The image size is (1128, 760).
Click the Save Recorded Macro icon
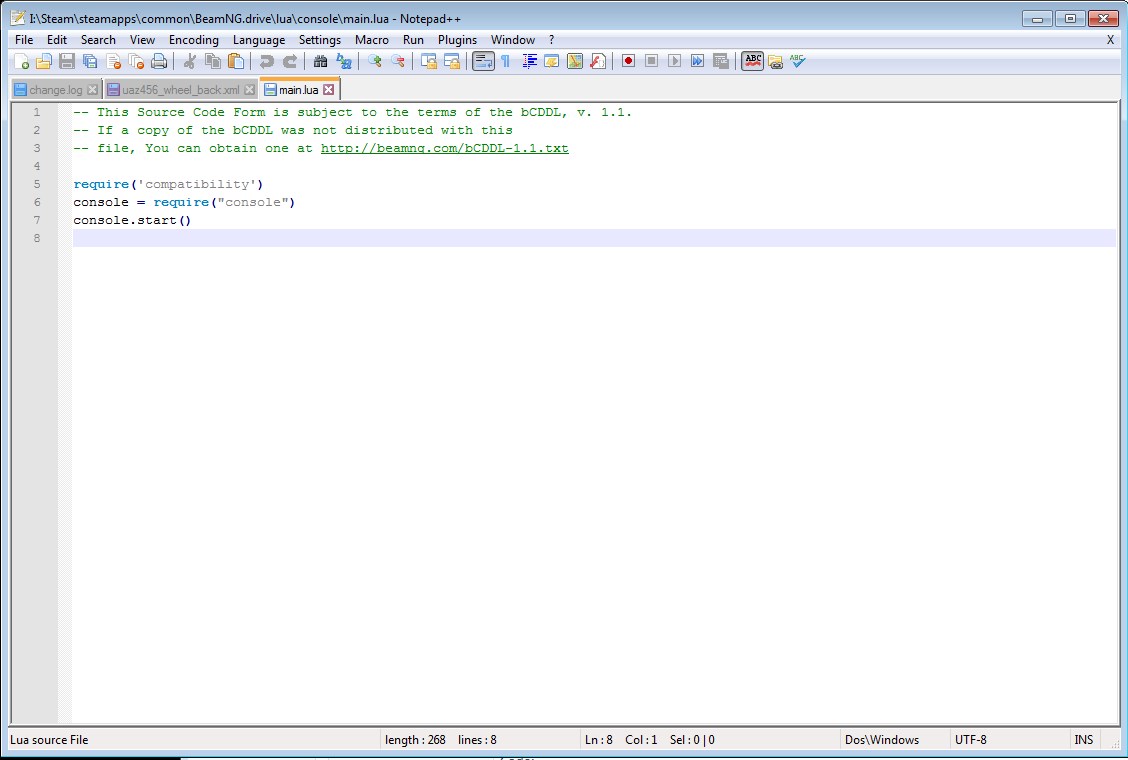[721, 61]
